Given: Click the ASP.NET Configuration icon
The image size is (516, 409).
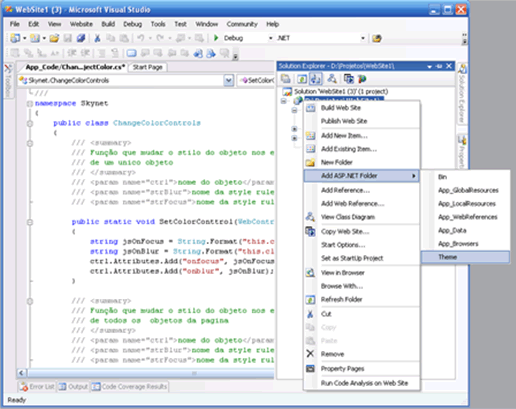Looking at the screenshot, I should [362, 79].
